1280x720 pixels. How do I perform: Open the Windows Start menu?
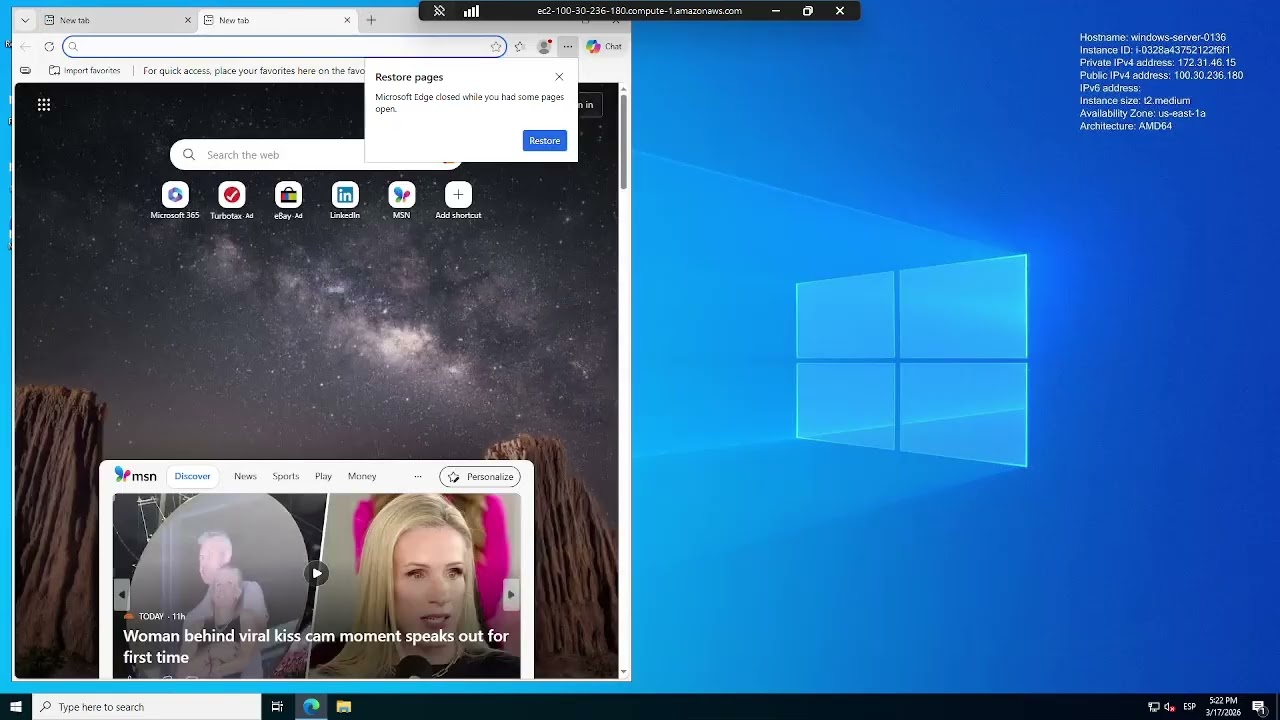[16, 707]
